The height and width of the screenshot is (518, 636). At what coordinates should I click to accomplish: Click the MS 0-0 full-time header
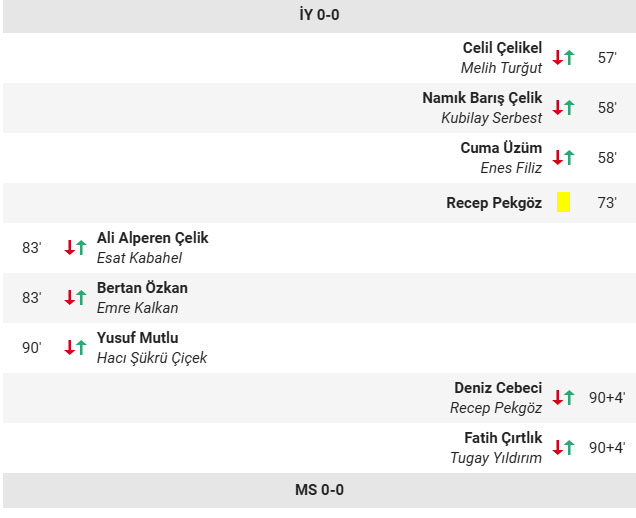click(320, 490)
